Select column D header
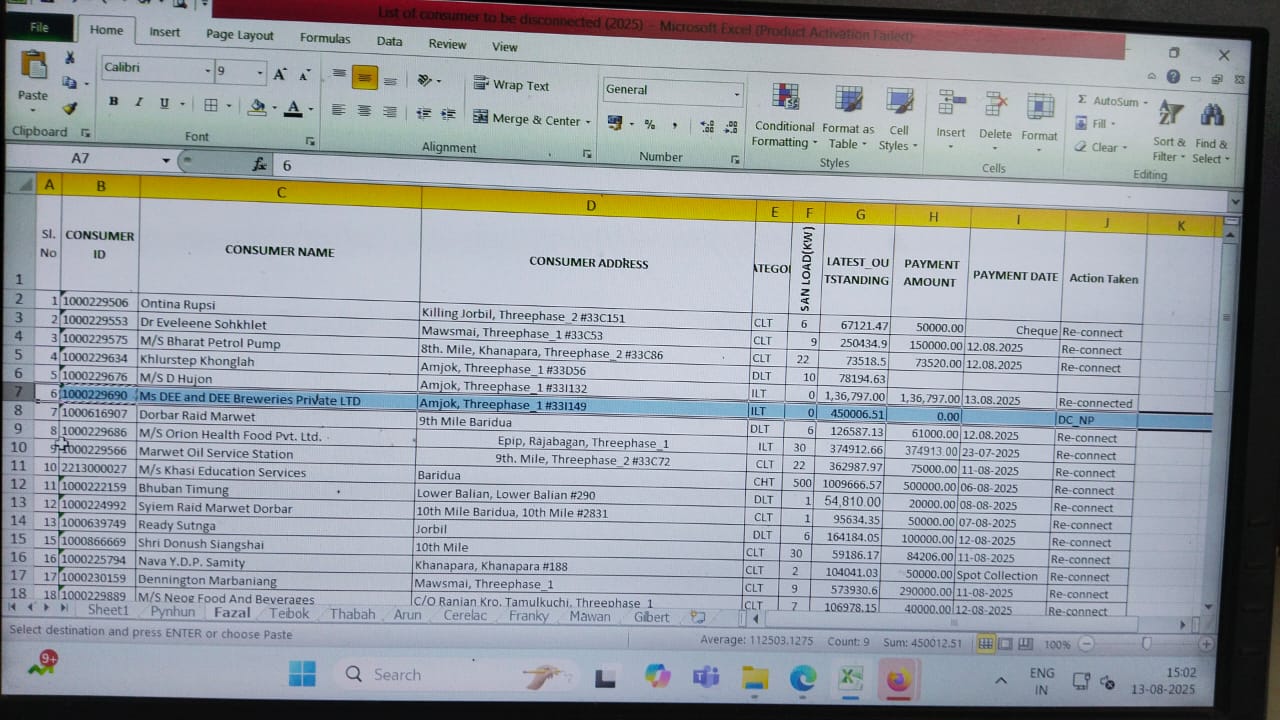Screen dimensions: 1280x720 589,205
